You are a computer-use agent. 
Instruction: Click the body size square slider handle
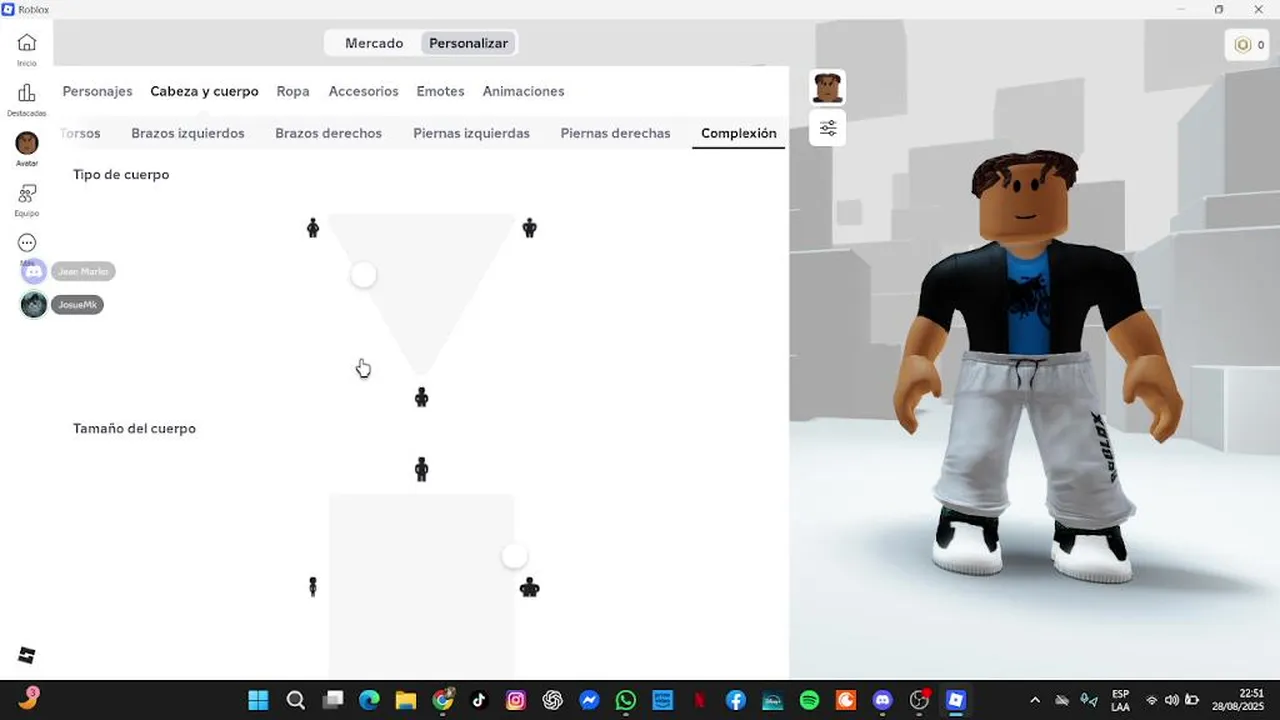[x=514, y=557]
